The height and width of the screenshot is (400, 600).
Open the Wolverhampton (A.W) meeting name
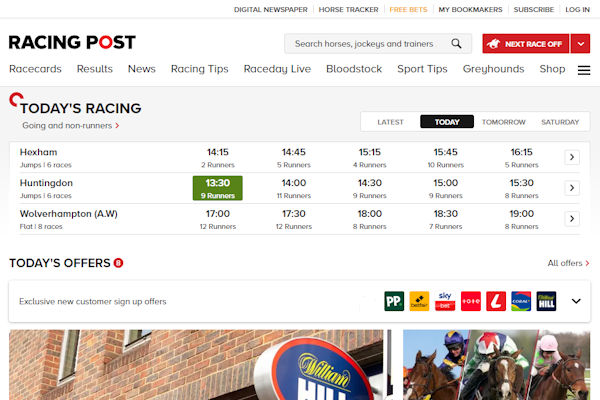(68, 214)
